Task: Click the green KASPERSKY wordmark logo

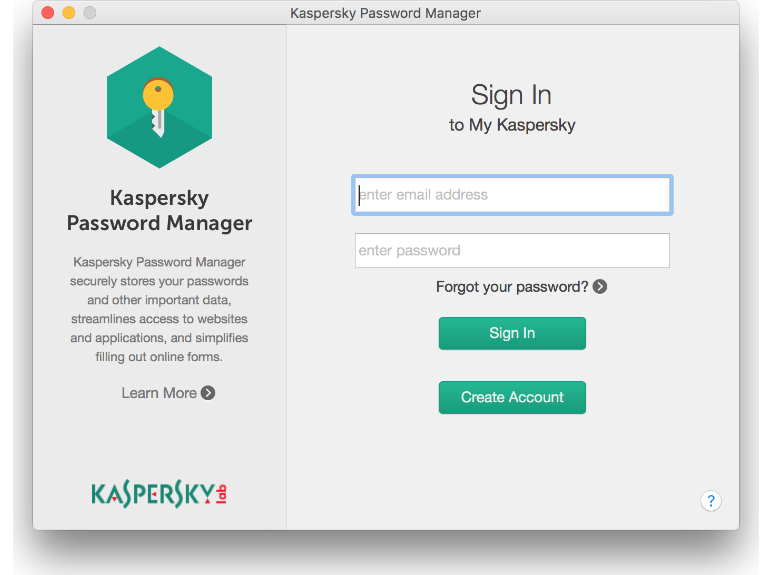Action: [152, 494]
